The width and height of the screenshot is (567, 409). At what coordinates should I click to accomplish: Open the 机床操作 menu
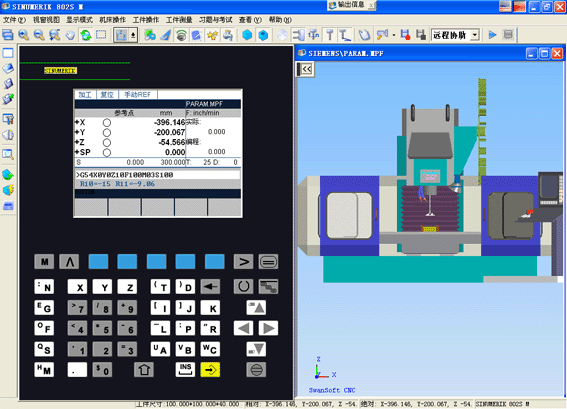point(112,20)
